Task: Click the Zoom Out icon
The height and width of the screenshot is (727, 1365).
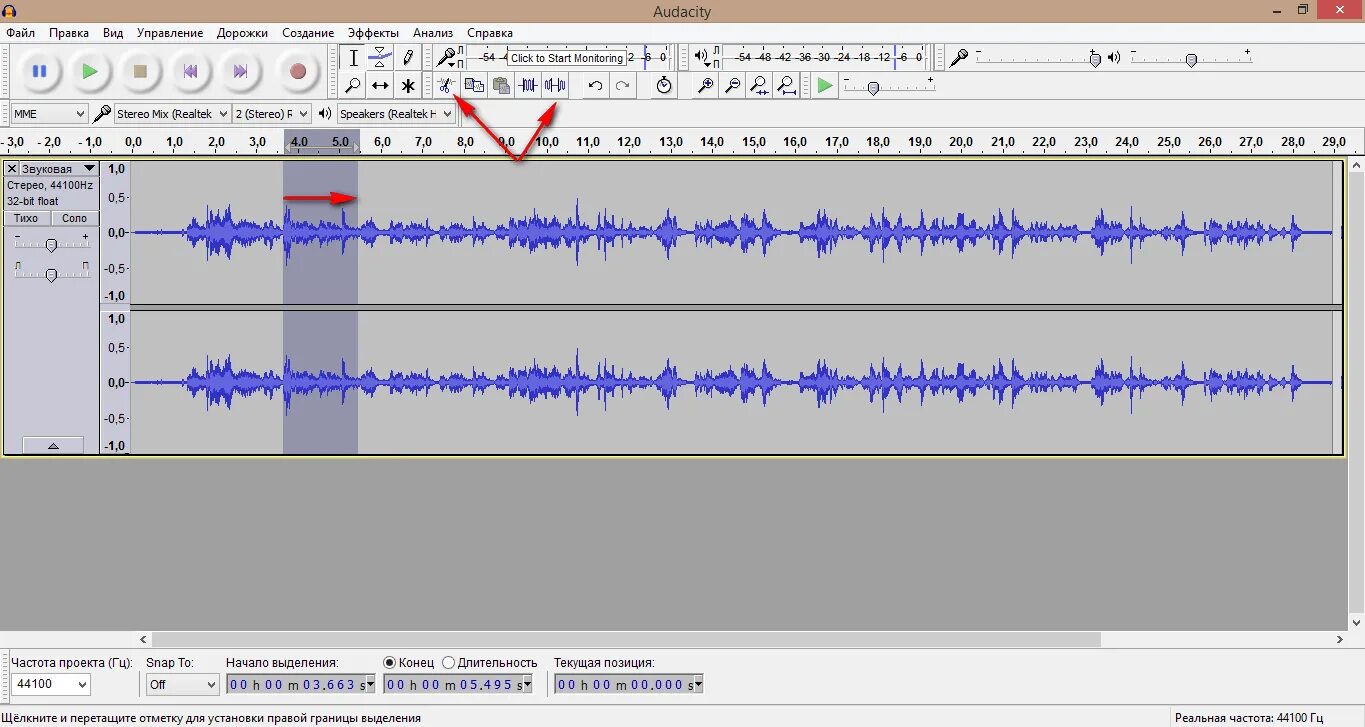Action: (x=733, y=86)
